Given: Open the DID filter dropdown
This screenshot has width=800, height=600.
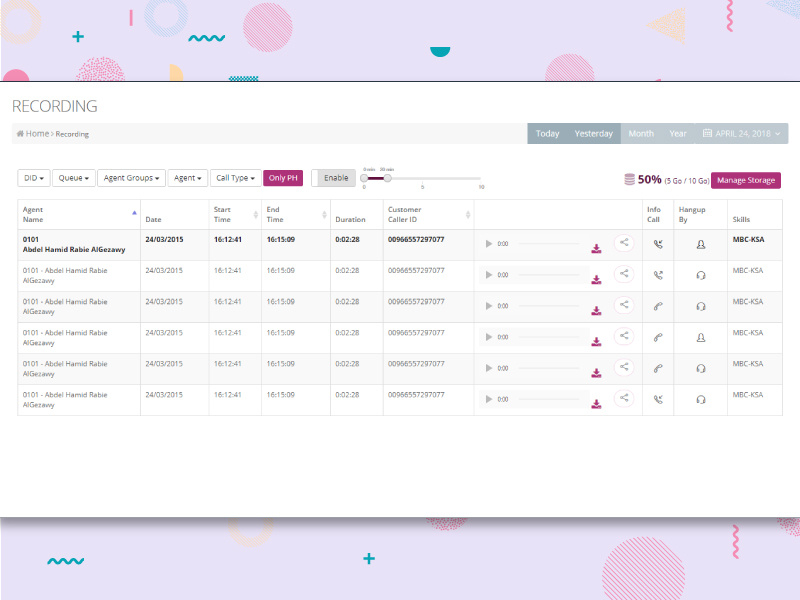Looking at the screenshot, I should click(31, 177).
